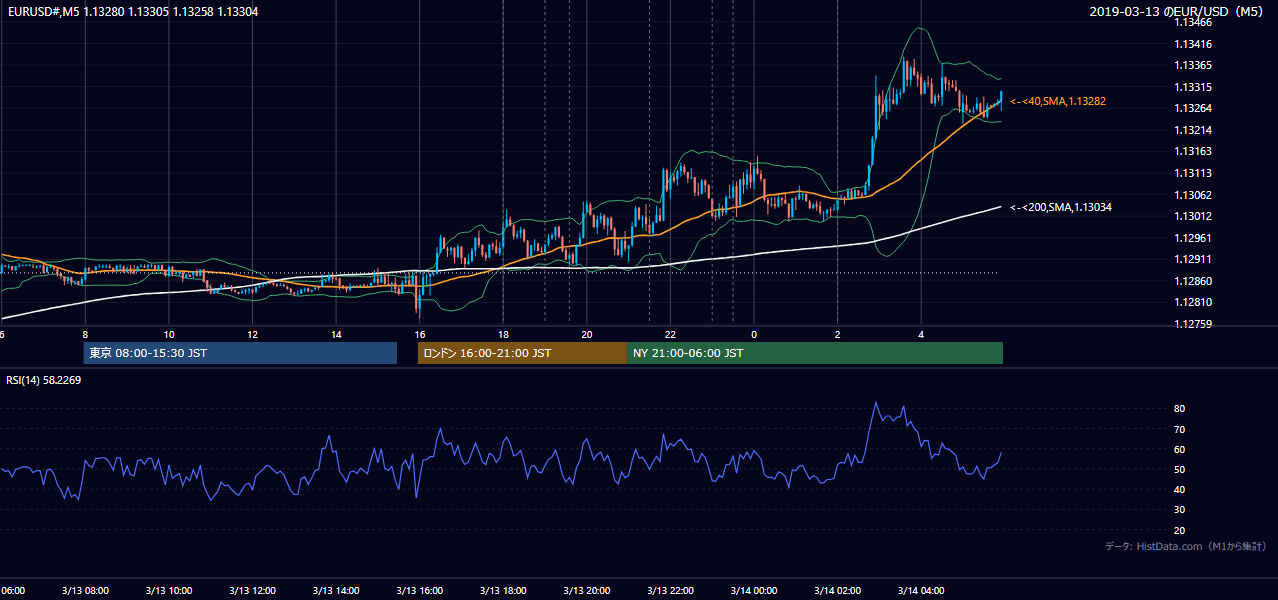Click price level 1.12911 on the price axis
The height and width of the screenshot is (600, 1278).
click(x=1194, y=259)
